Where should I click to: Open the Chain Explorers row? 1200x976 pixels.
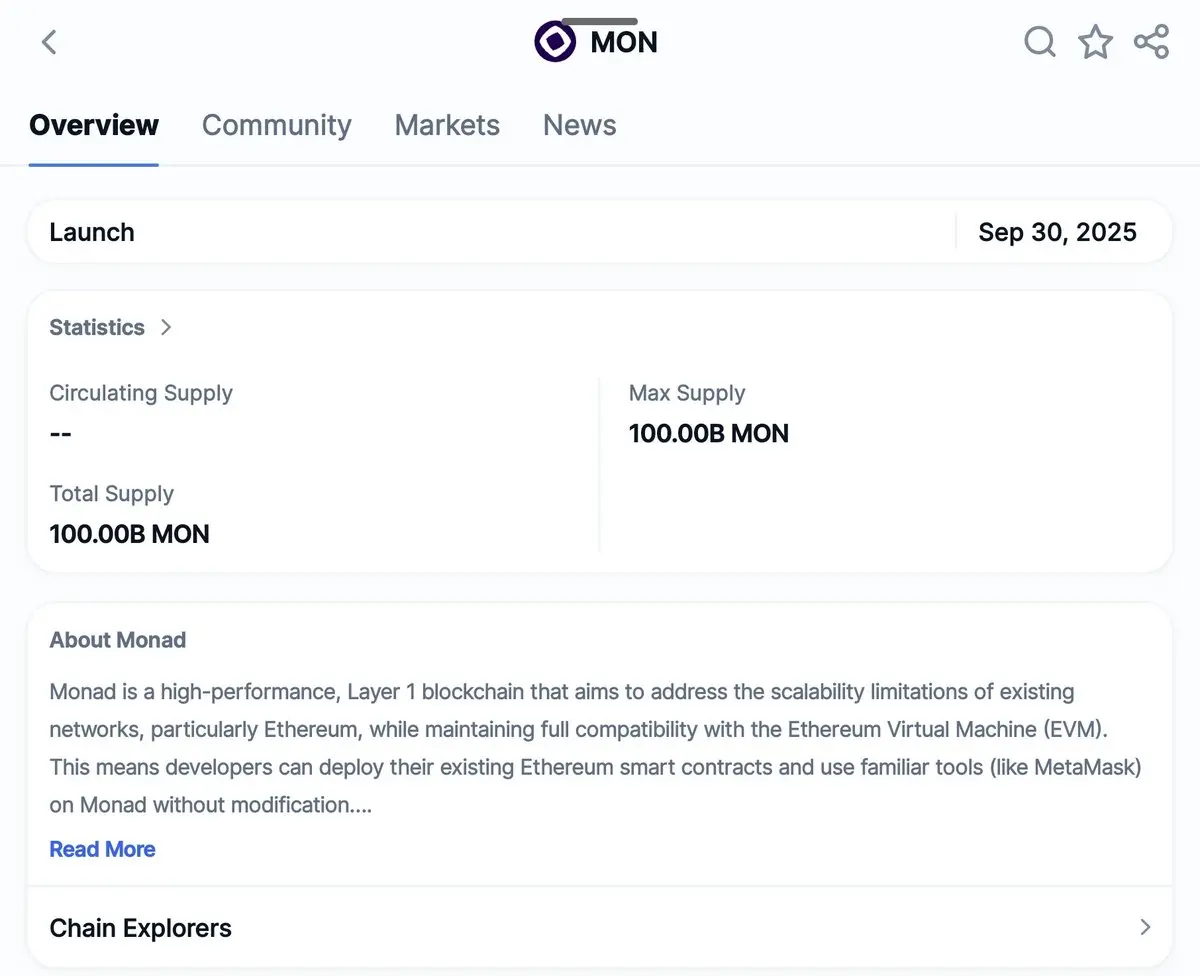[x=600, y=927]
